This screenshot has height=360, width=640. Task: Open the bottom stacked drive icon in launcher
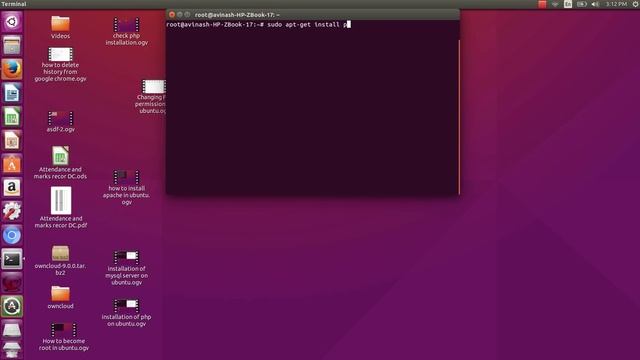click(x=12, y=350)
